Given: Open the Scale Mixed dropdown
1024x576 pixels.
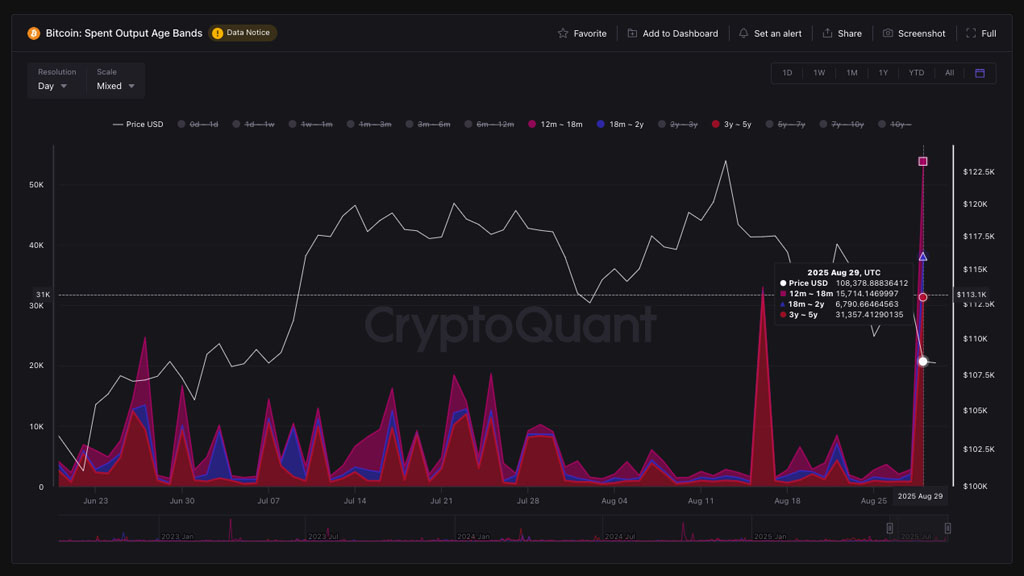Looking at the screenshot, I should point(116,86).
